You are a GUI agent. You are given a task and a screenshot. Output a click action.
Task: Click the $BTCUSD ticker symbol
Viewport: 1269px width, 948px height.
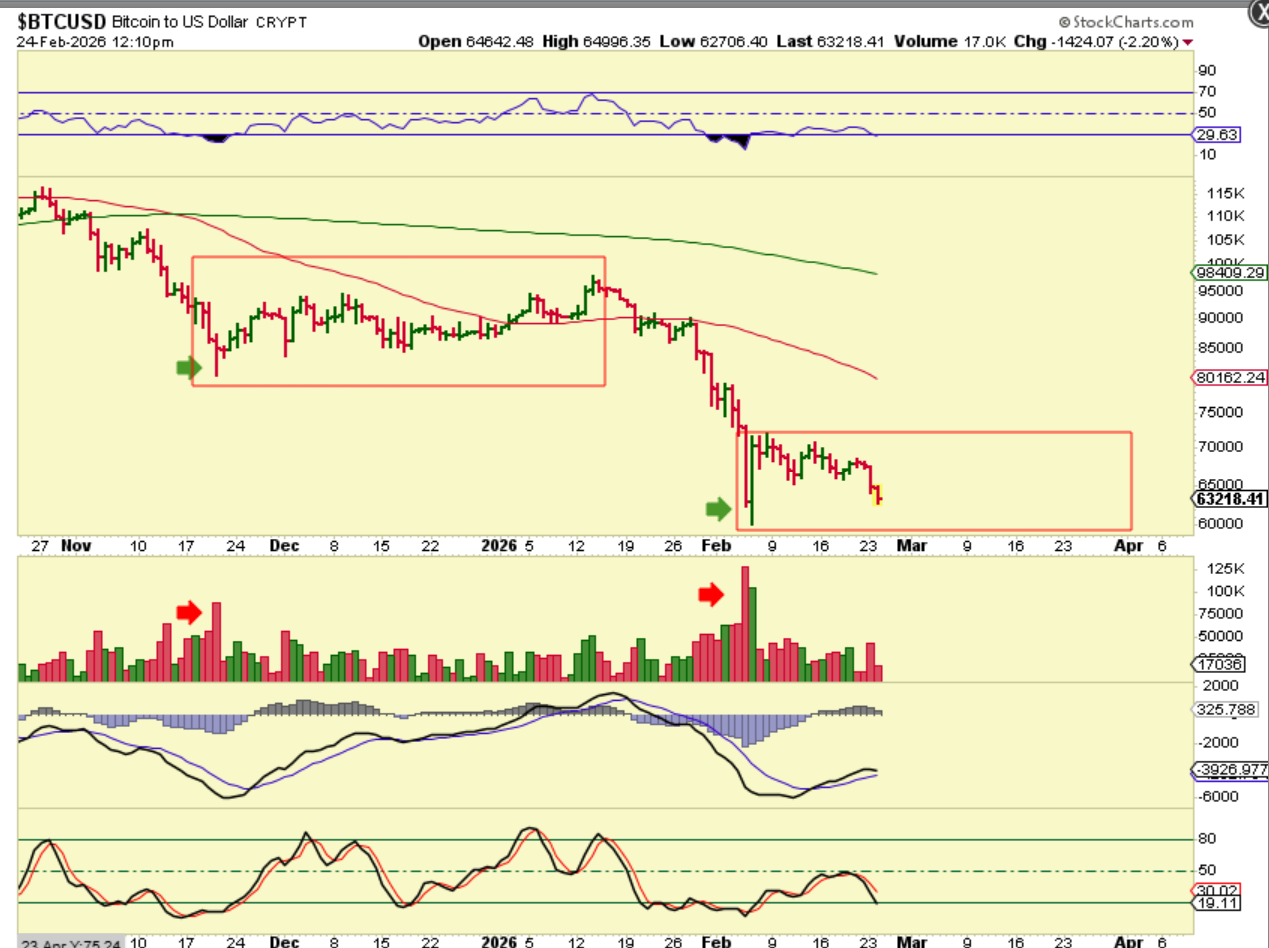(x=60, y=21)
